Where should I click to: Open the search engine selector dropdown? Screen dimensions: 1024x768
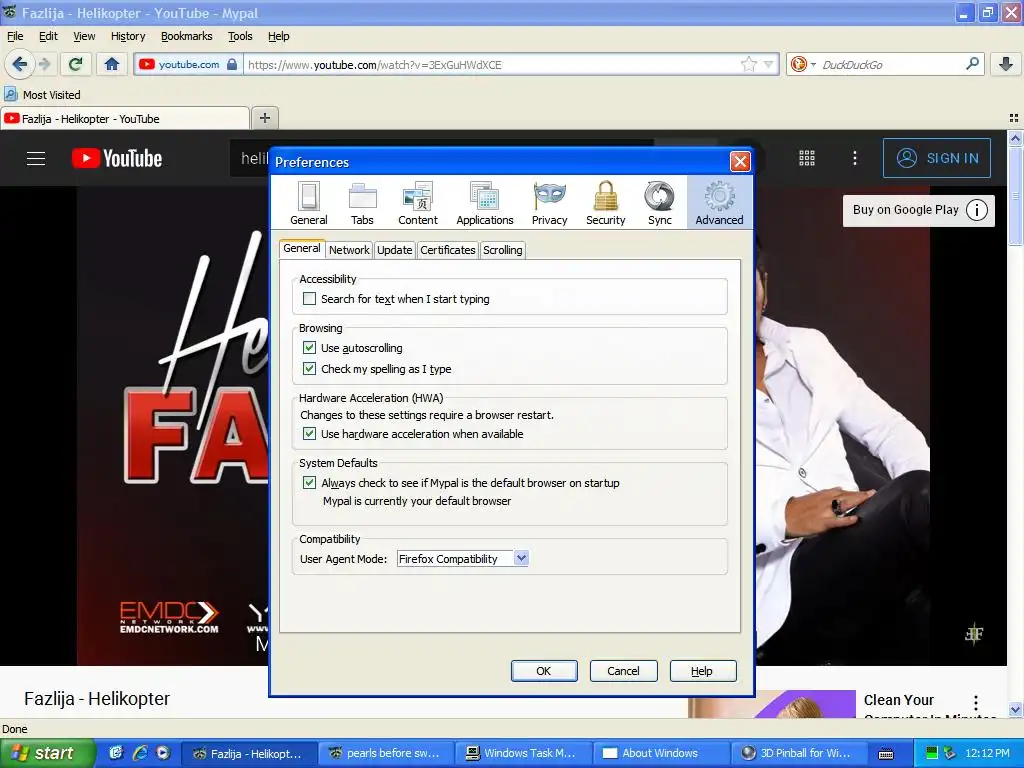coord(803,64)
